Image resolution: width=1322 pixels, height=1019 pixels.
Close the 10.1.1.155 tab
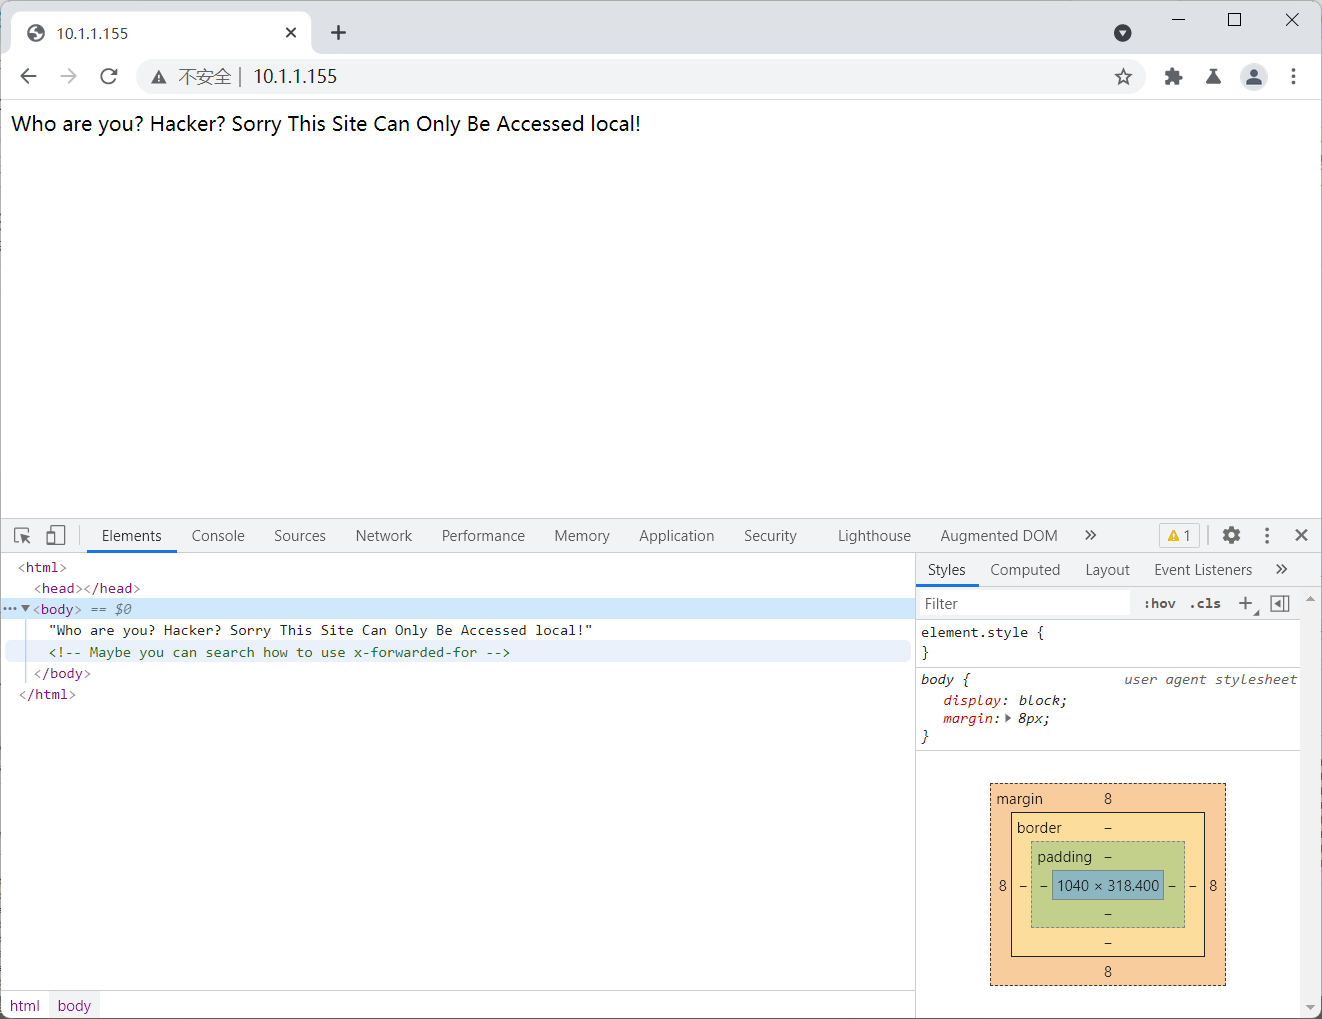coord(291,32)
